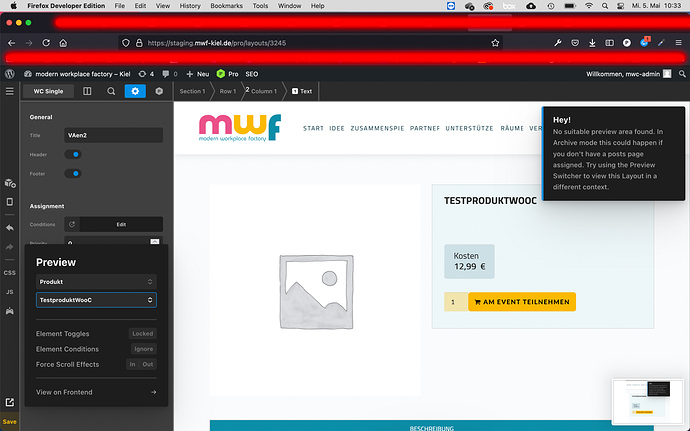Toggle the Footer switch
Viewport: 690px width, 431px height.
(73, 173)
